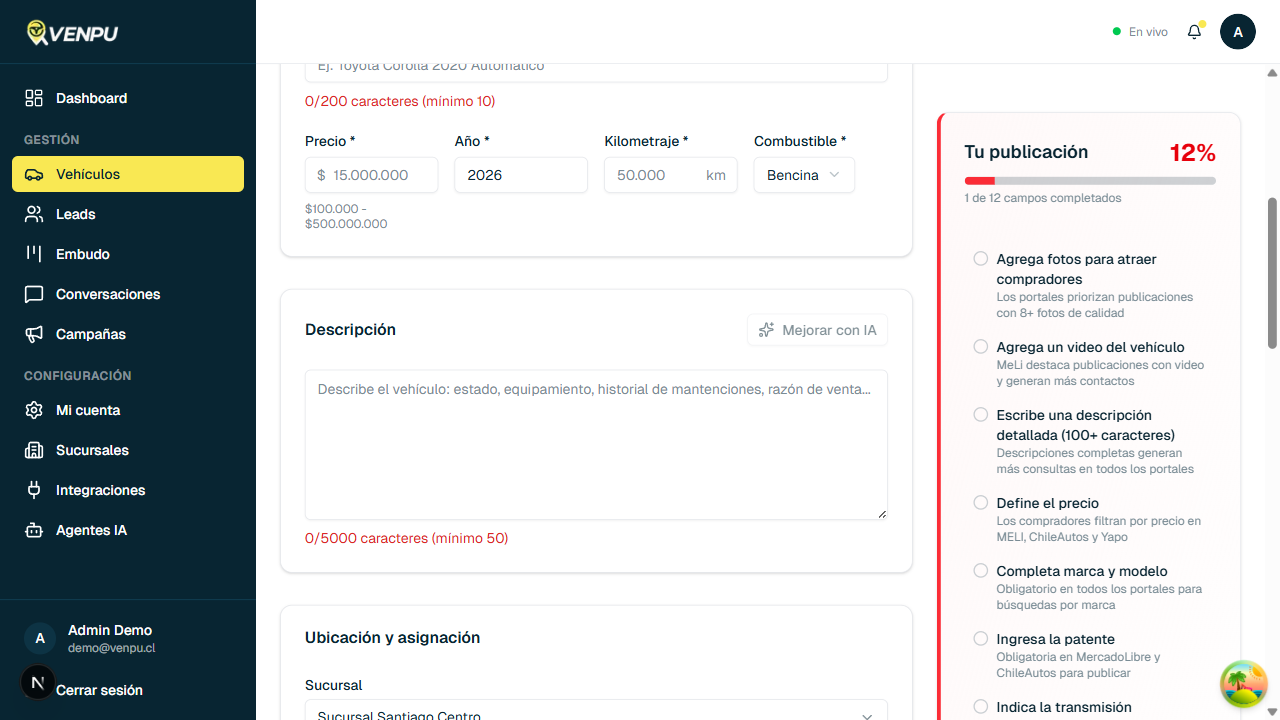Open the Conversaciones chat bubble icon
Image resolution: width=1280 pixels, height=720 pixels.
[34, 294]
